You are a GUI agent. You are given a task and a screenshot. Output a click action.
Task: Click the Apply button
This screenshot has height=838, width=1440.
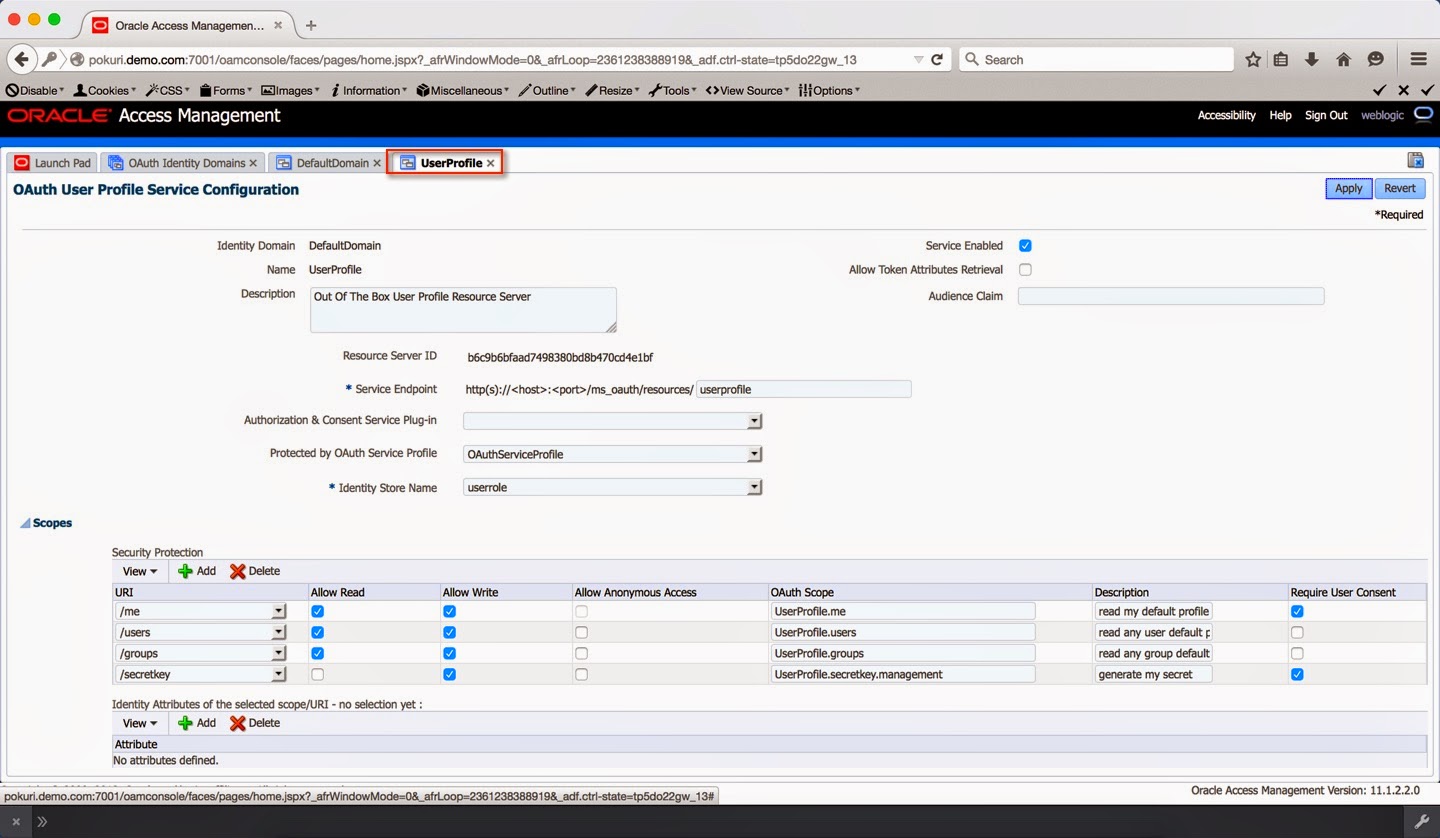pos(1348,188)
